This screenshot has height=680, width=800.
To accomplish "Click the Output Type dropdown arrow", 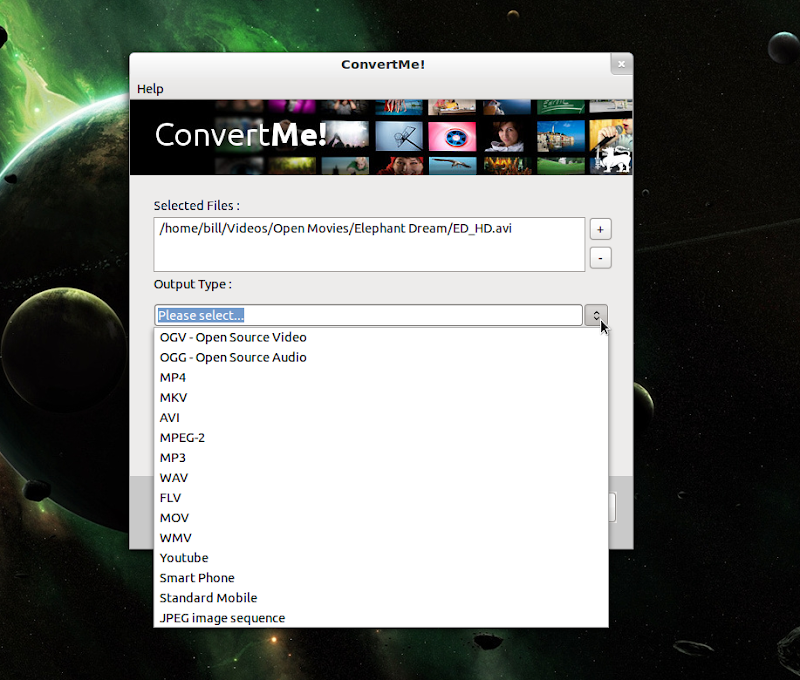I will click(x=596, y=315).
